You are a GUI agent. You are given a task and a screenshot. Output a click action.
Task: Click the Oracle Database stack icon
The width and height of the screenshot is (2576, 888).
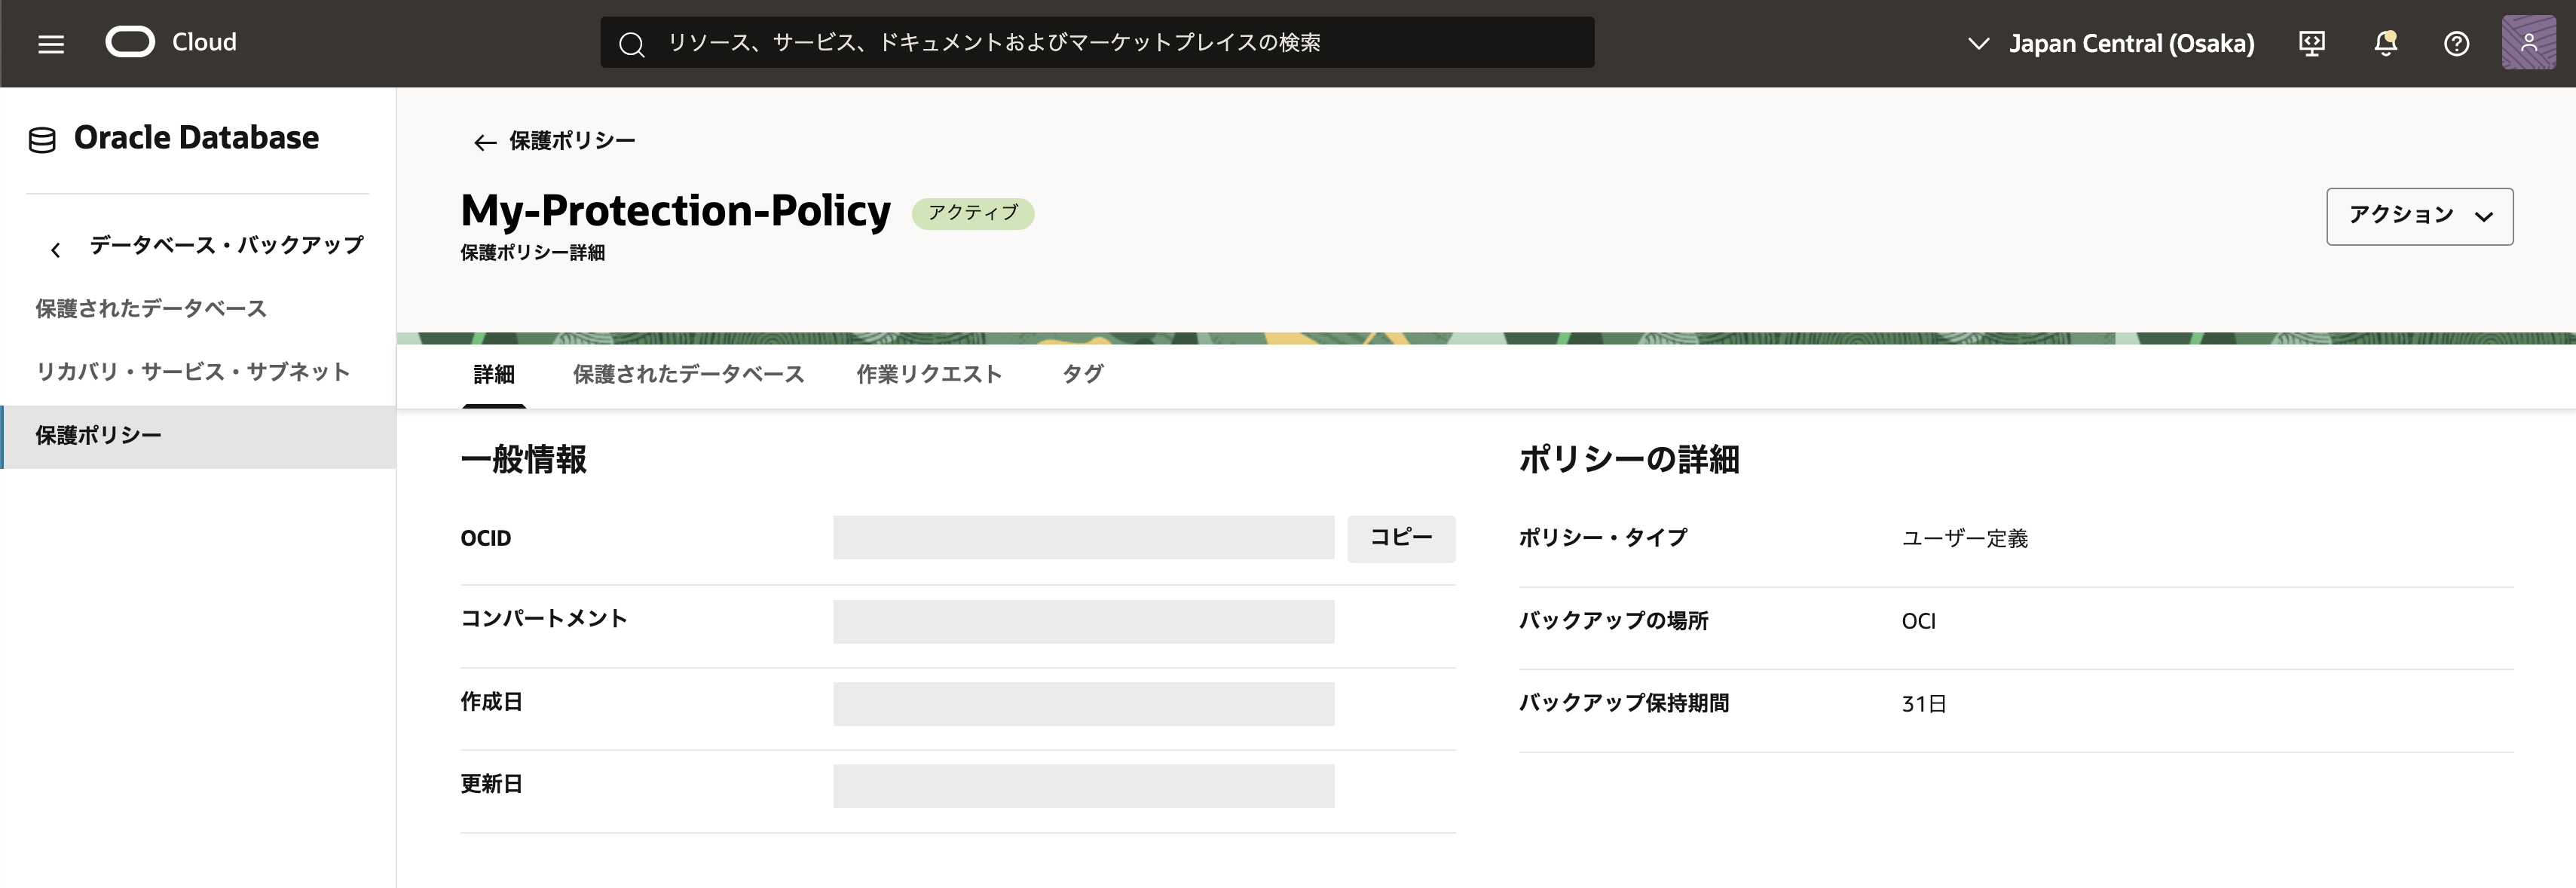click(x=42, y=140)
